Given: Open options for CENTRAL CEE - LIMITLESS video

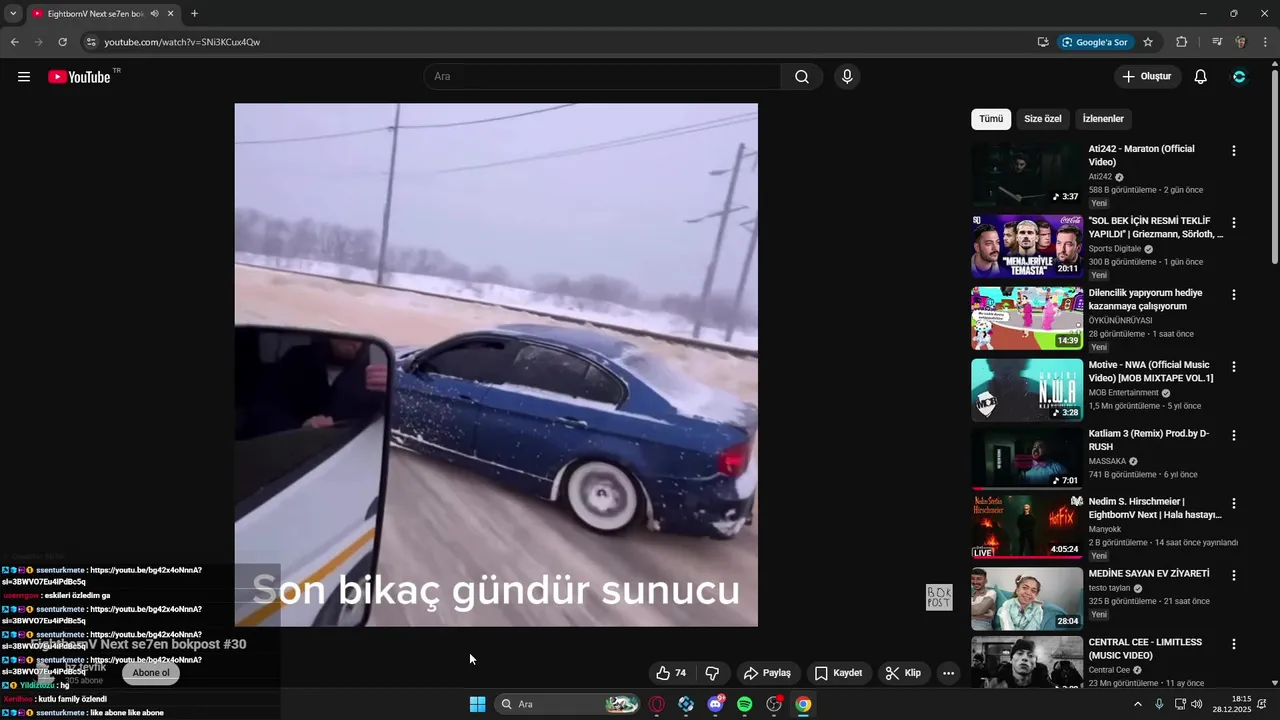Looking at the screenshot, I should pyautogui.click(x=1233, y=644).
